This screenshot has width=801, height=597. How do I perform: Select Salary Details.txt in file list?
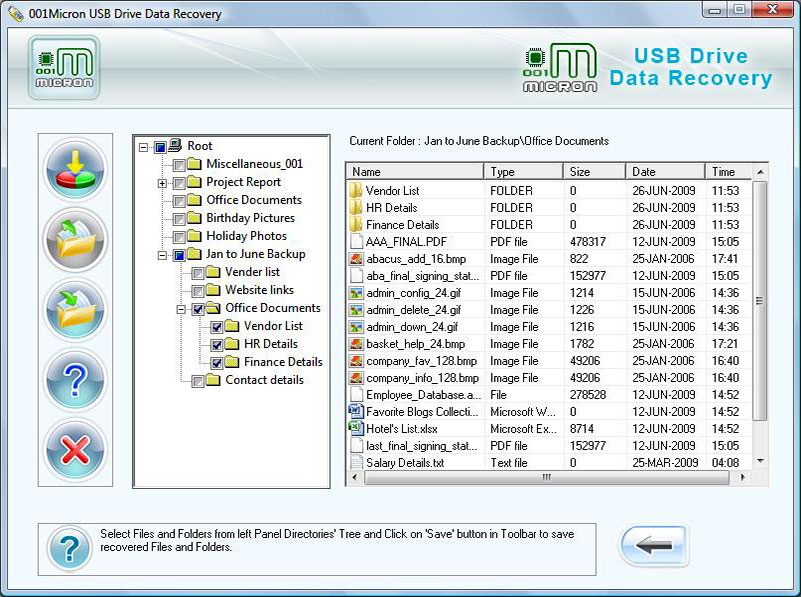(x=404, y=463)
